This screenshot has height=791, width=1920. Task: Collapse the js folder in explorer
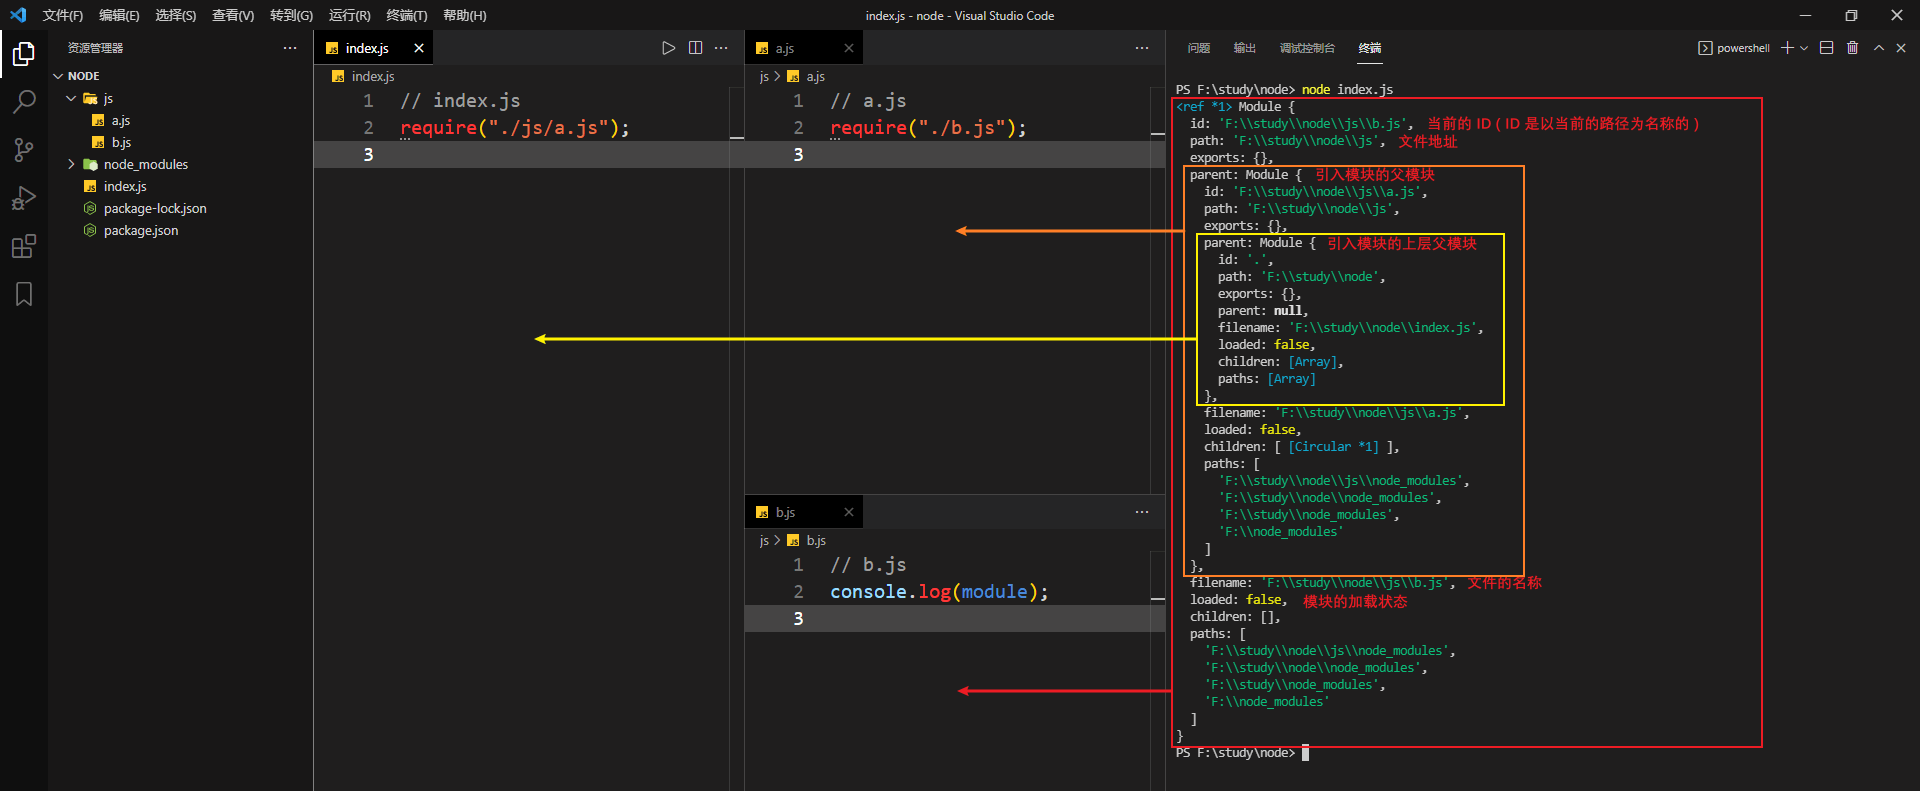click(71, 99)
